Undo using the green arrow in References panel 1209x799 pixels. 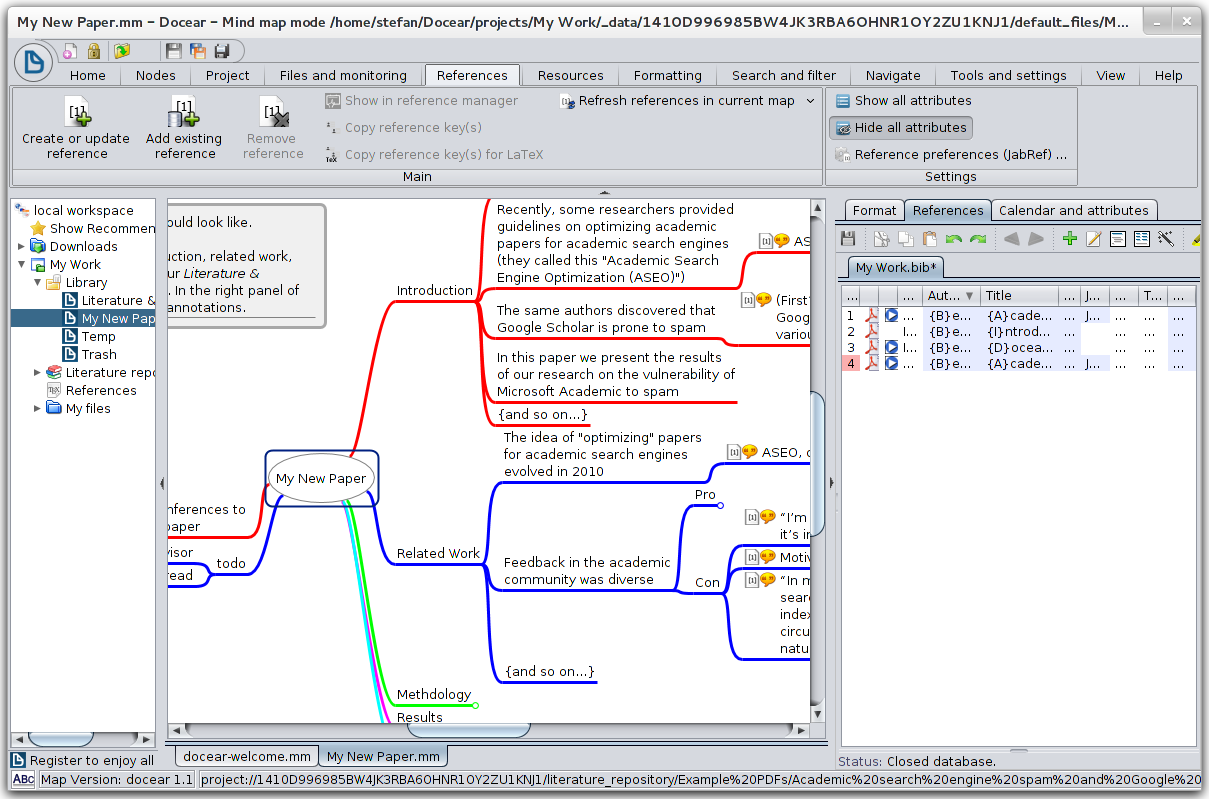pos(953,239)
